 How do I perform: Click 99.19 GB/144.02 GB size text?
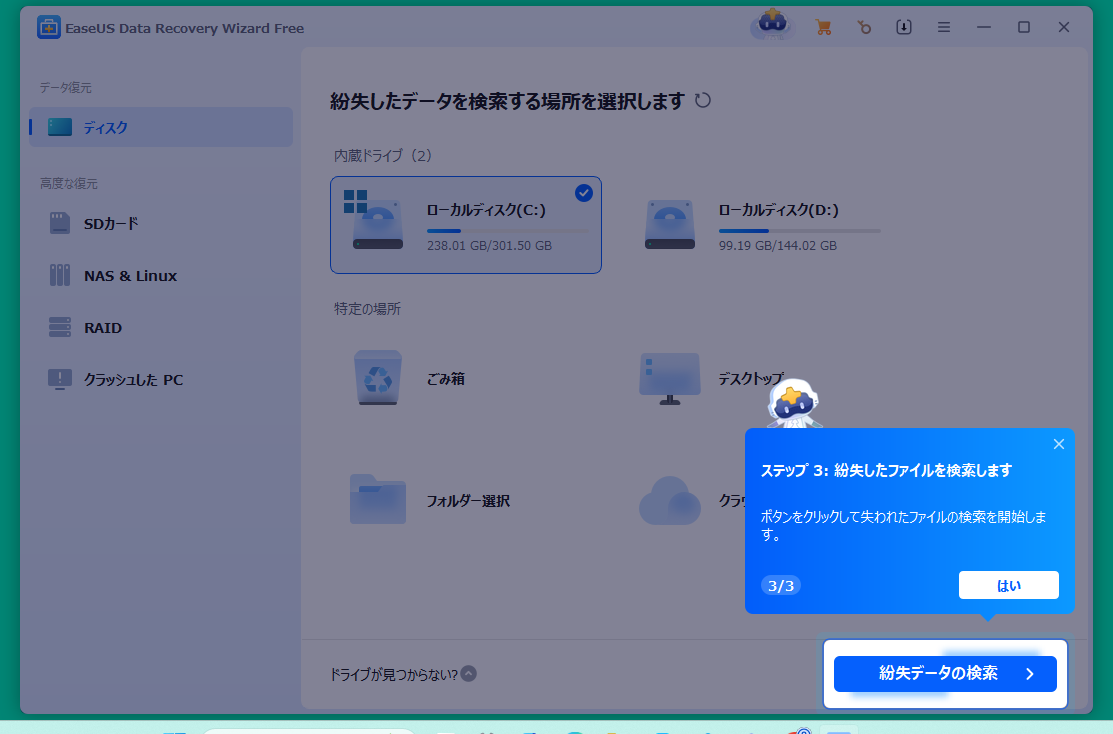coord(777,246)
